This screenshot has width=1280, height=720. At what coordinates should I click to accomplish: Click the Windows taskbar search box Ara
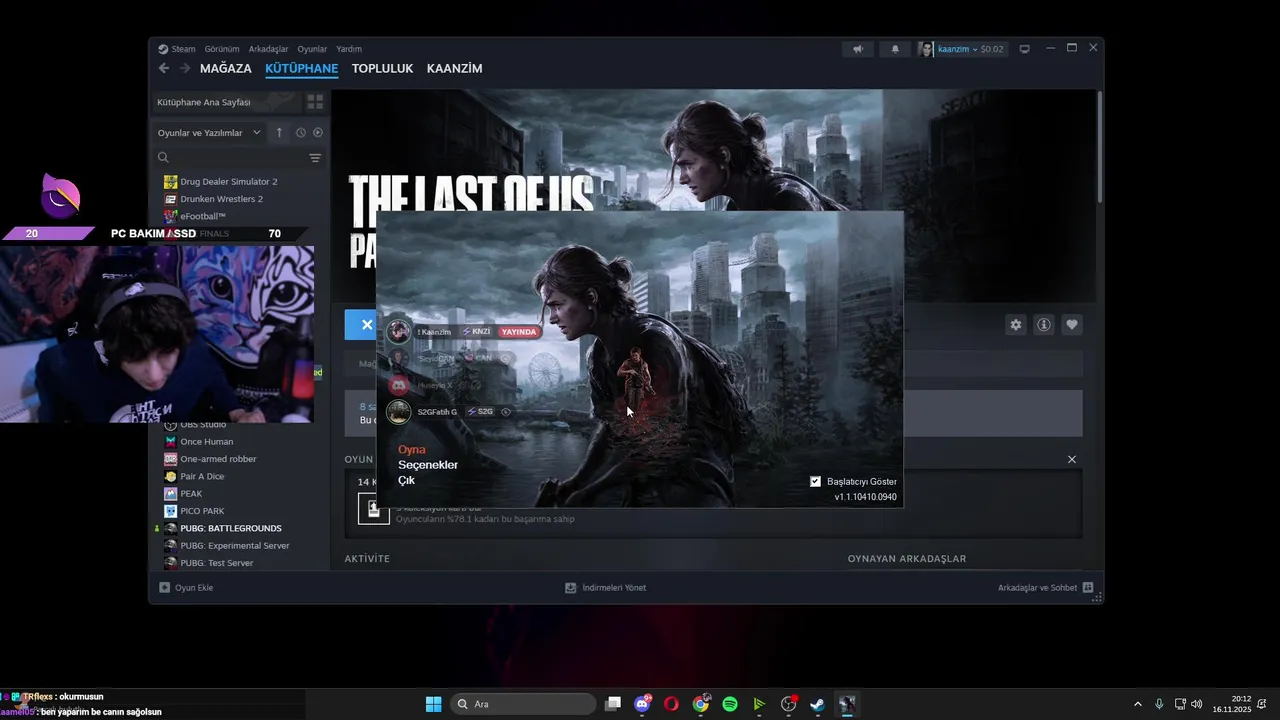point(522,704)
